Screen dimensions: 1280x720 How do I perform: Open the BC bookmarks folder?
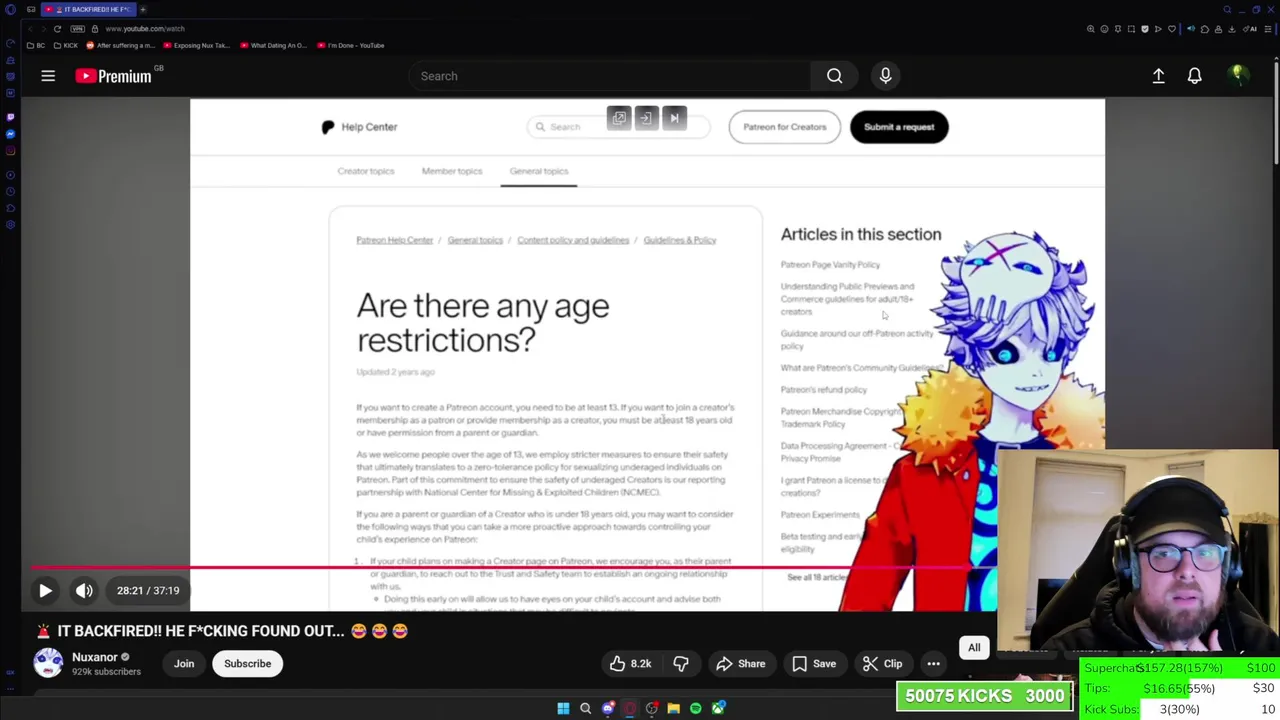coord(36,45)
